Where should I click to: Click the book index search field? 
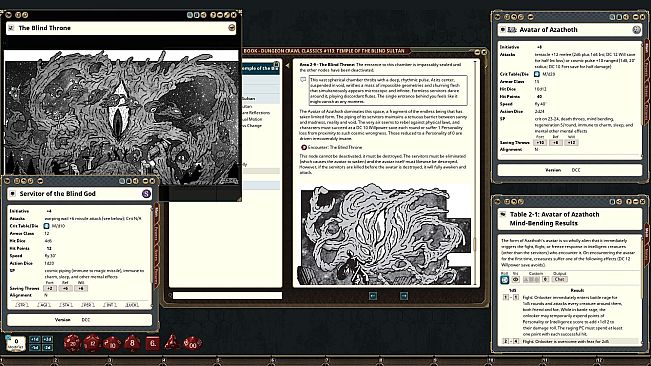(227, 295)
